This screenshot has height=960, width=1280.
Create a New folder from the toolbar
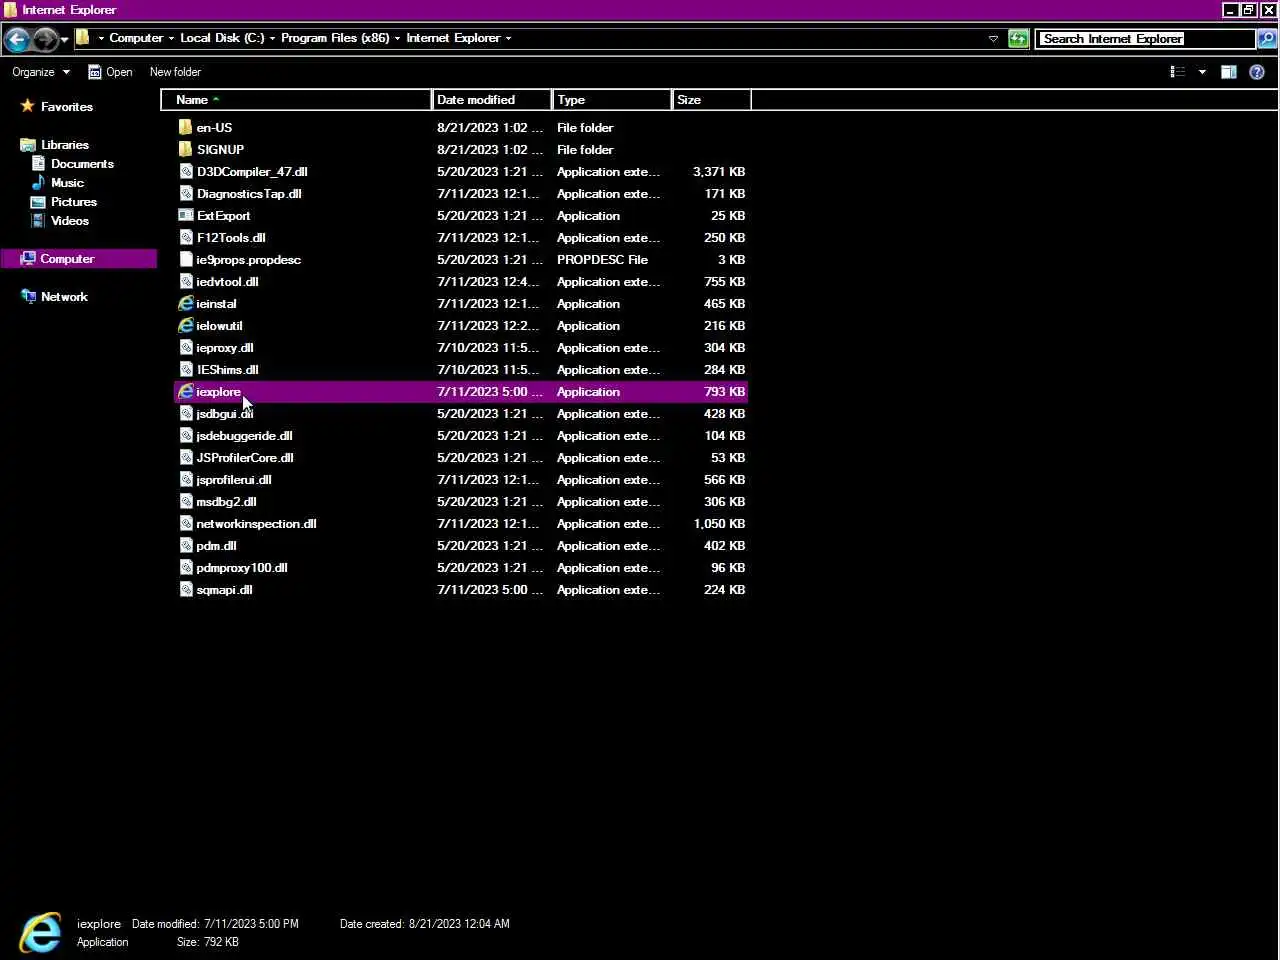tap(175, 72)
